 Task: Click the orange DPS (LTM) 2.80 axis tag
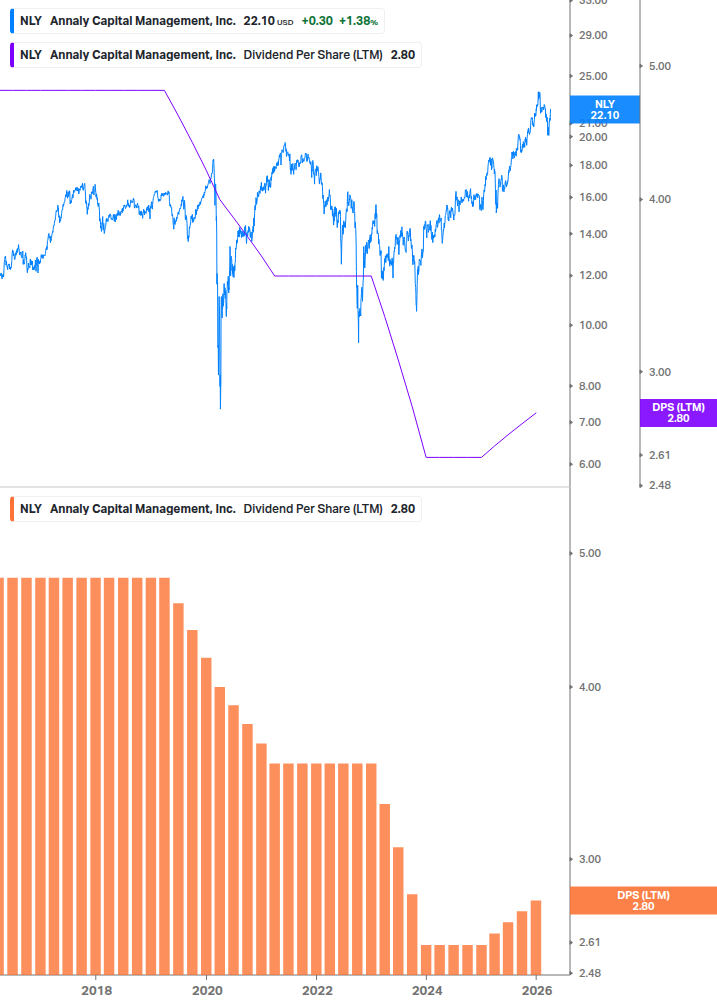pos(643,901)
